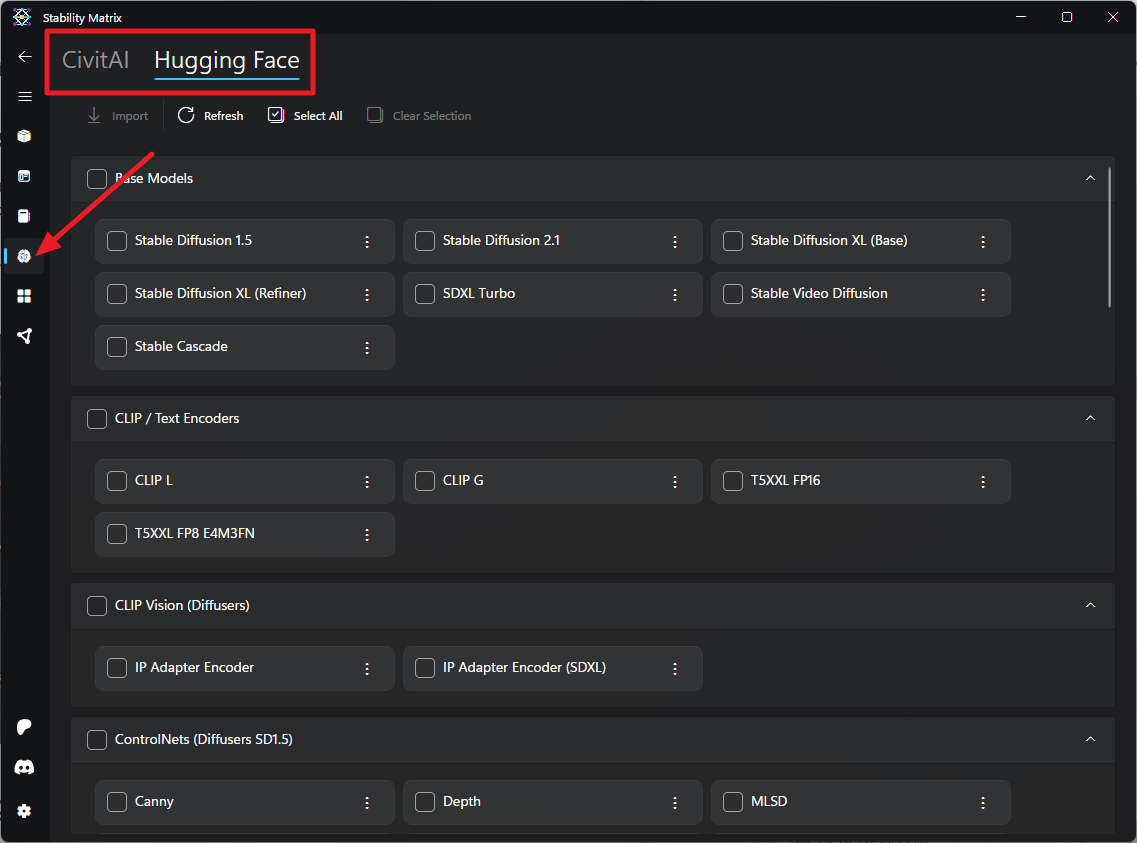The height and width of the screenshot is (843, 1137).
Task: Click the 'MLSD' label
Action: click(x=769, y=802)
